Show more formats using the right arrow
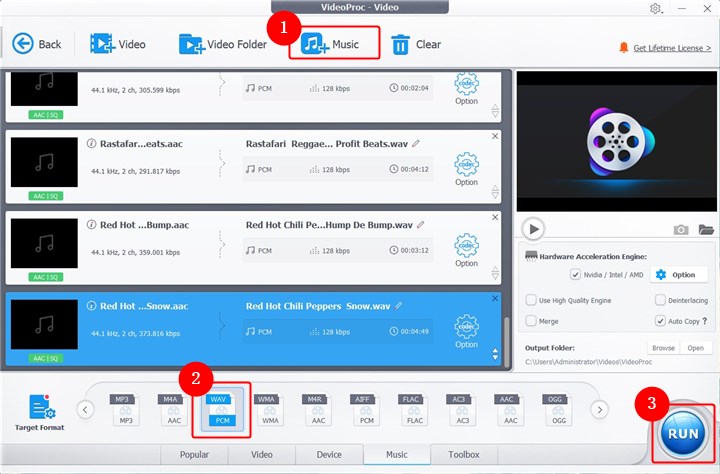 point(599,409)
